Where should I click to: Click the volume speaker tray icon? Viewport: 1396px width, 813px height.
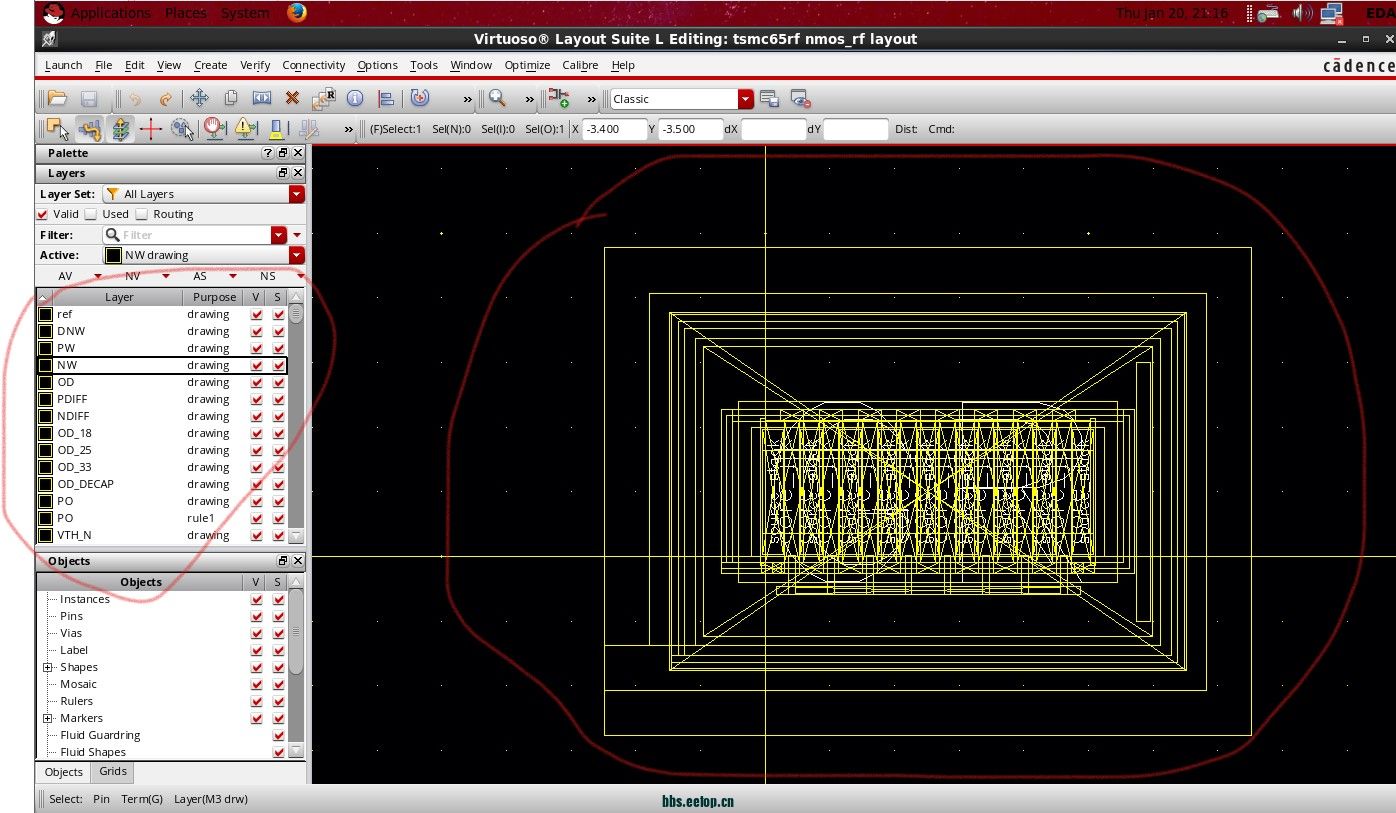1302,13
